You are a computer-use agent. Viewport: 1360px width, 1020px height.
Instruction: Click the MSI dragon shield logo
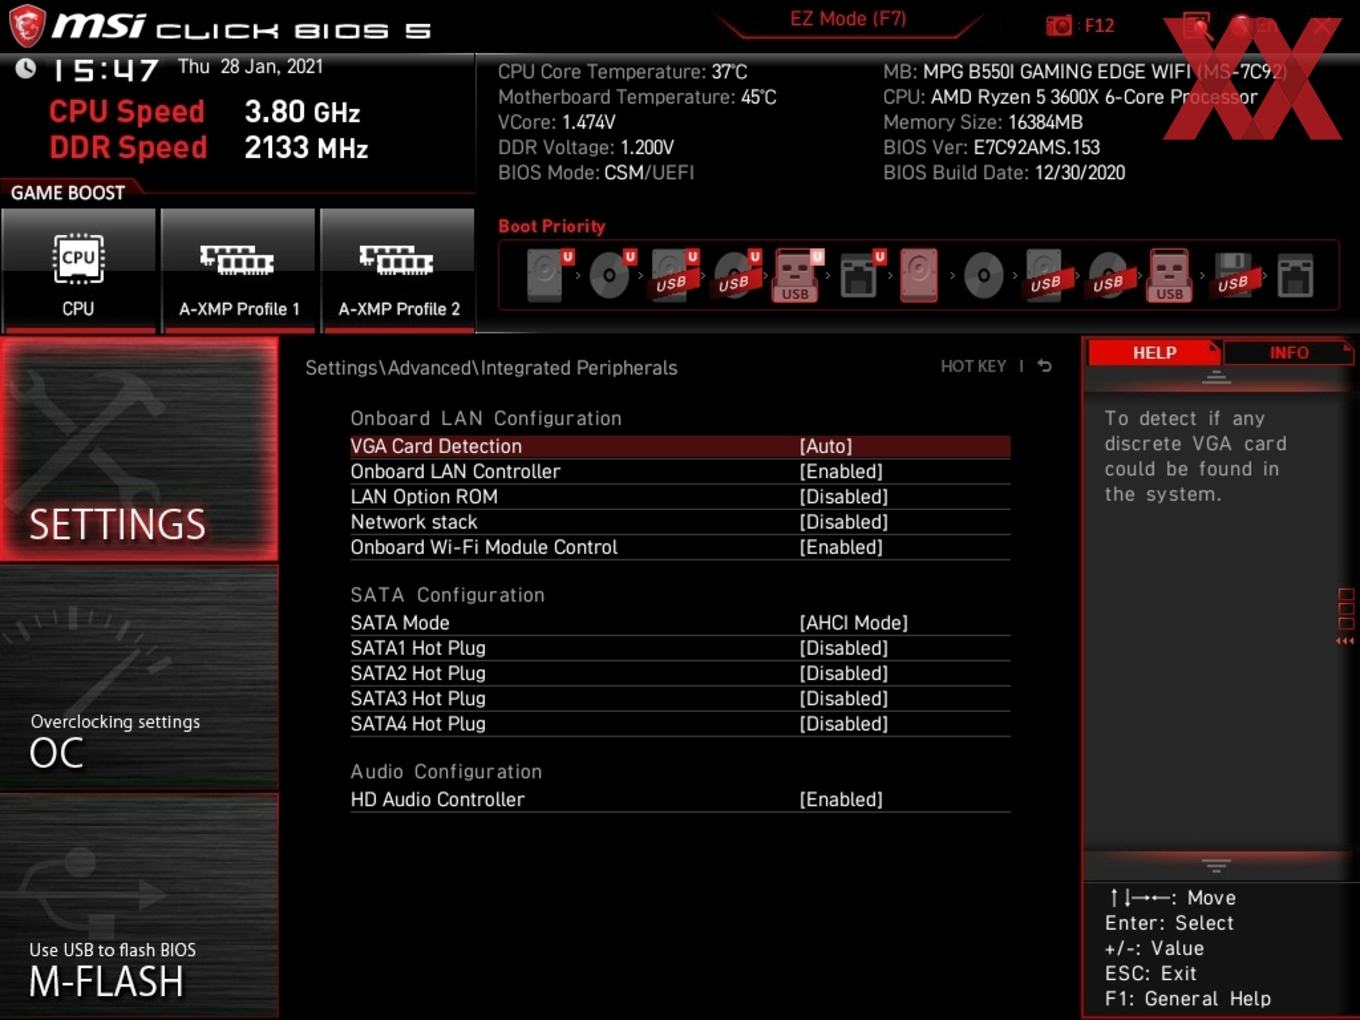[27, 26]
